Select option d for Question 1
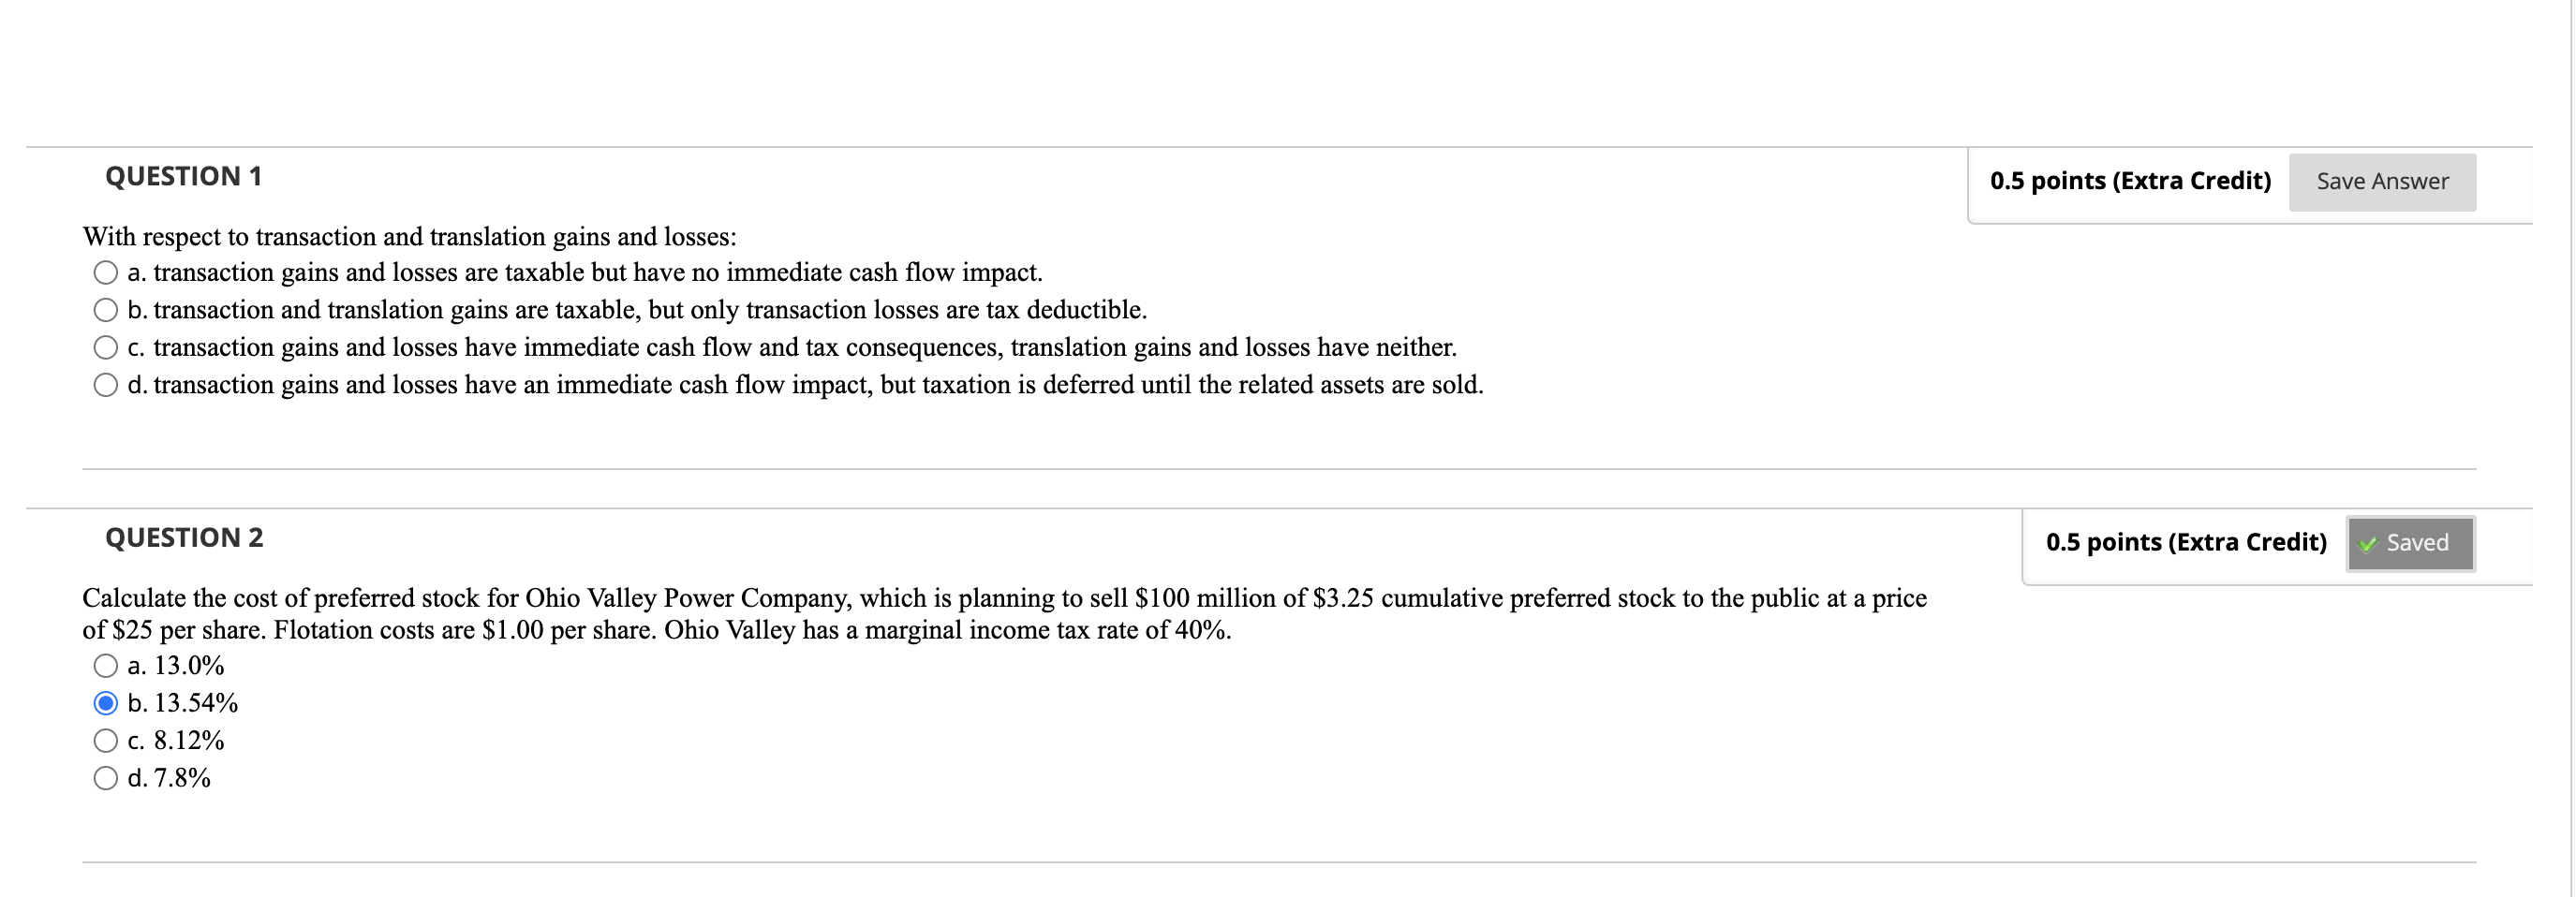 click(x=106, y=384)
